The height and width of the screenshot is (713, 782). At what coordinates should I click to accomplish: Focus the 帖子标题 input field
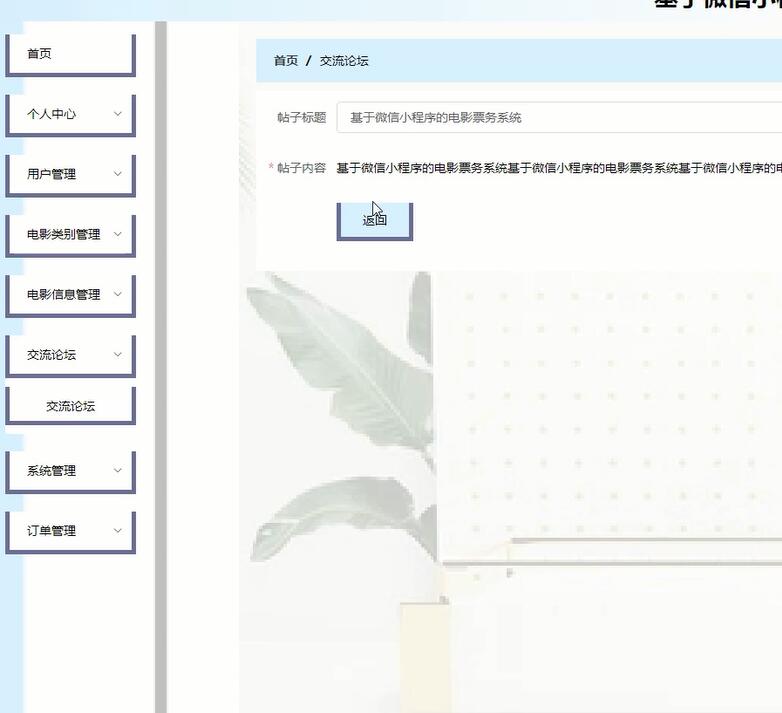click(x=559, y=118)
